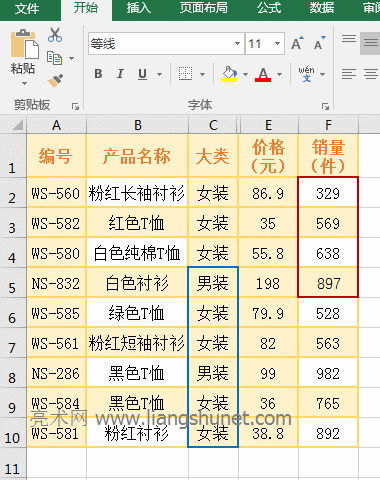Open the font name dropdown
Image resolution: width=380 pixels, height=480 pixels.
237,43
